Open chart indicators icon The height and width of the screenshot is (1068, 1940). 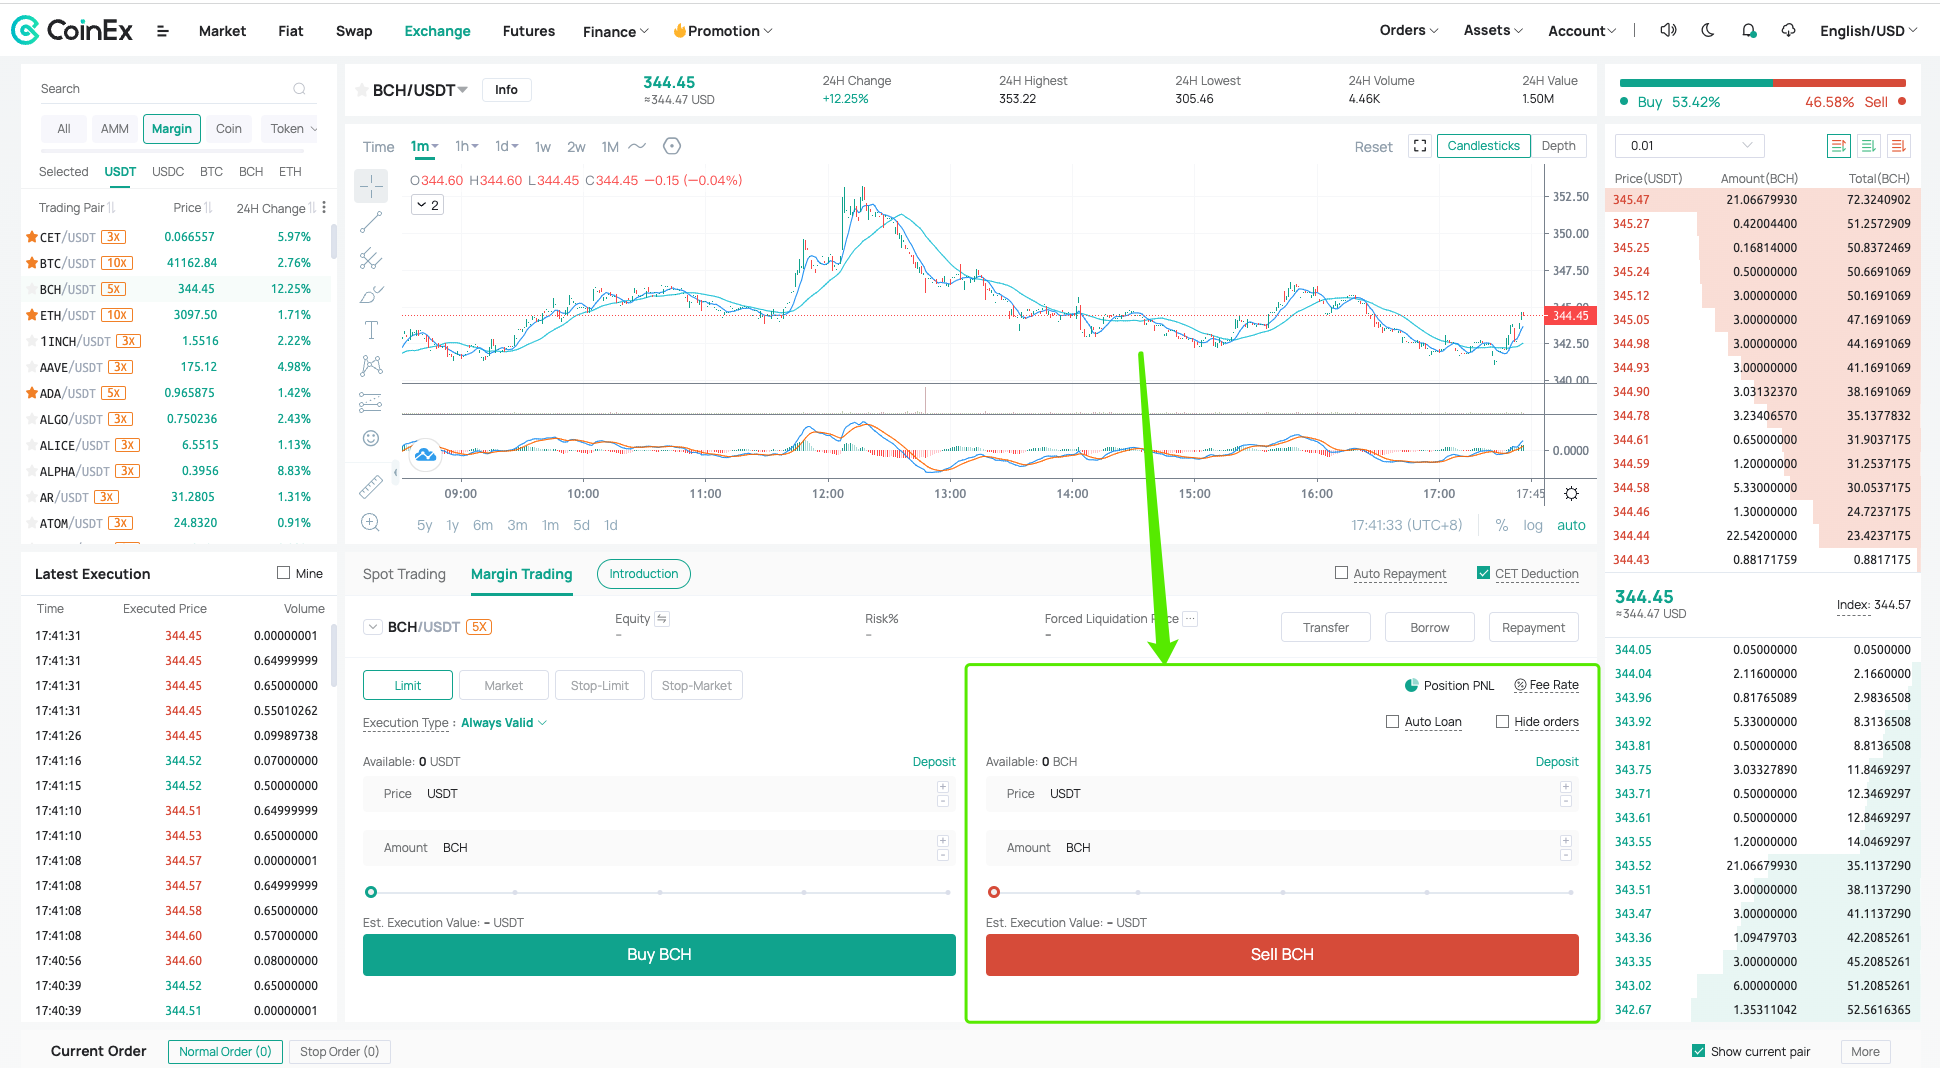[637, 146]
